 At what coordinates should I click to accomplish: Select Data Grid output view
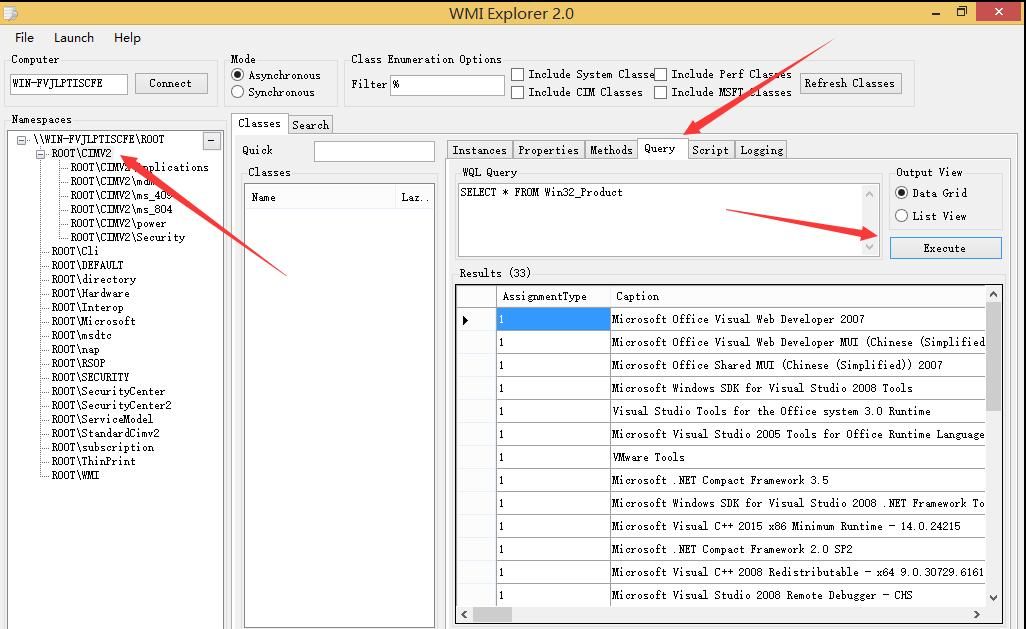pyautogui.click(x=901, y=193)
